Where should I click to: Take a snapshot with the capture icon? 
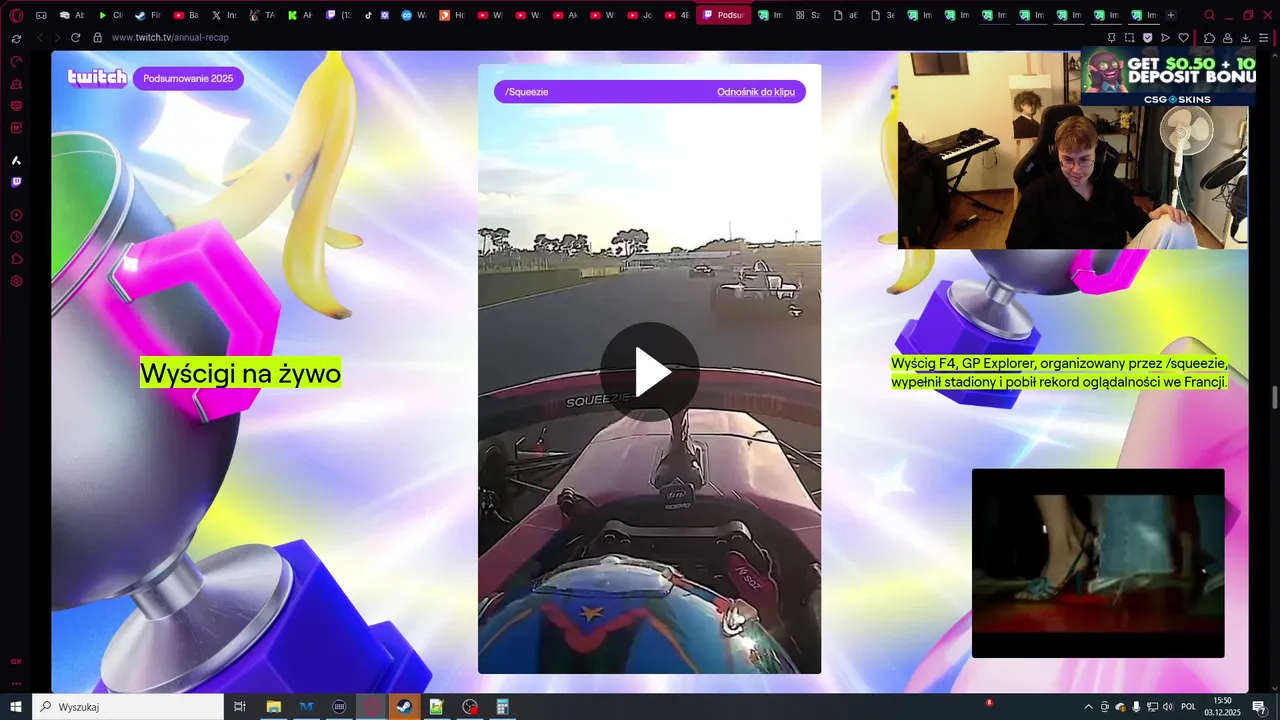1129,37
